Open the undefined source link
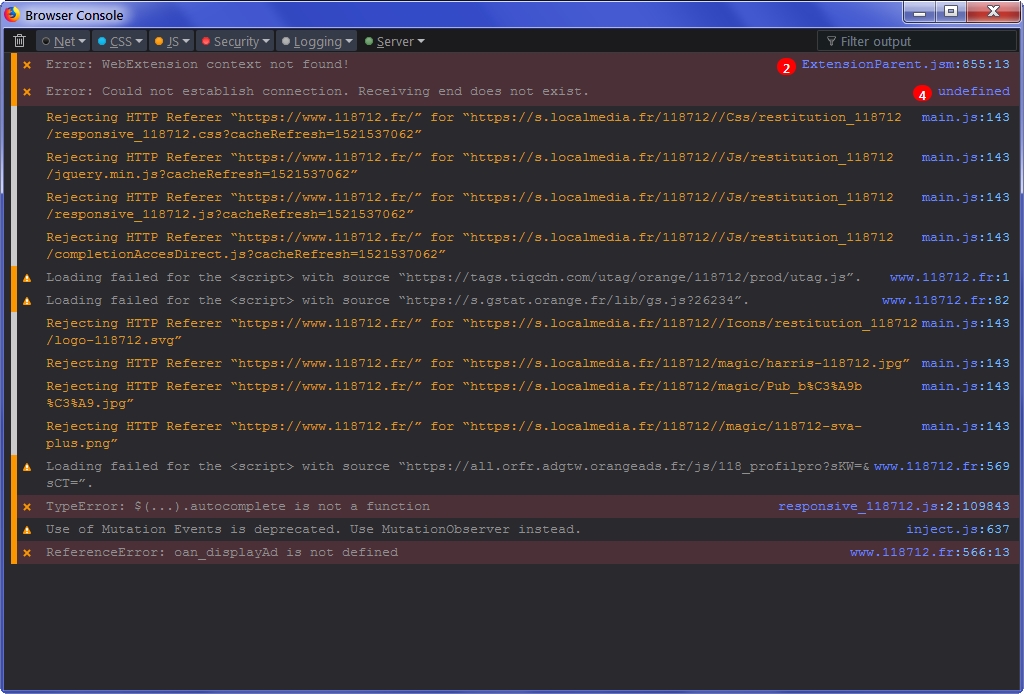1024x694 pixels. tap(974, 91)
